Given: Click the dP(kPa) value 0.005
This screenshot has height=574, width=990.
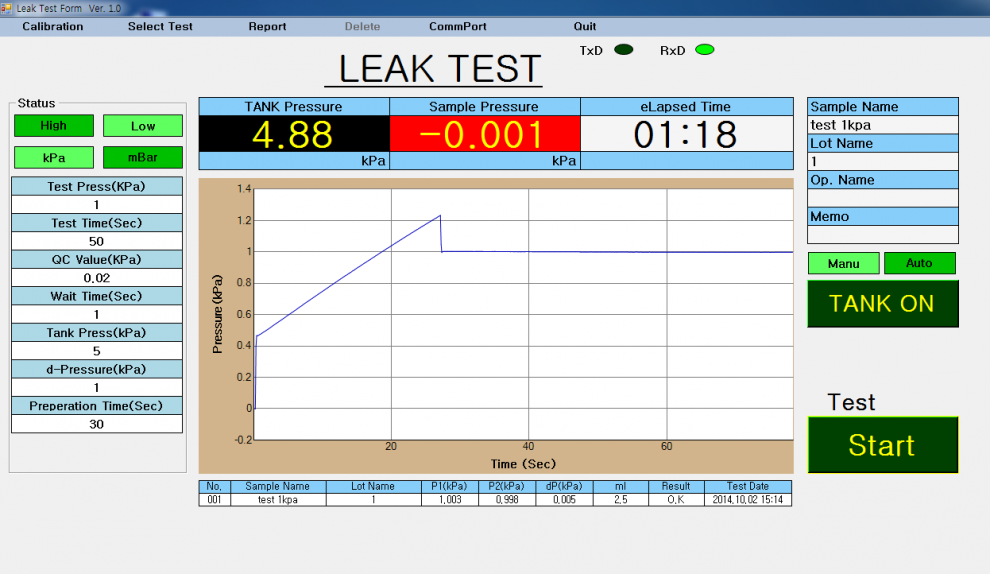Looking at the screenshot, I should [x=564, y=499].
